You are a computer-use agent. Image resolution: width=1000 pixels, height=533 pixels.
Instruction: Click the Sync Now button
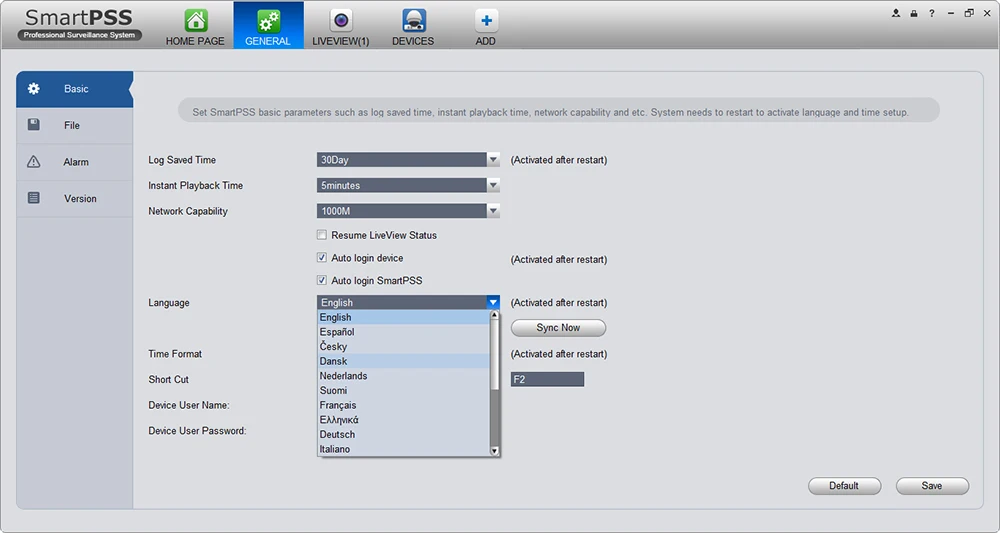558,328
